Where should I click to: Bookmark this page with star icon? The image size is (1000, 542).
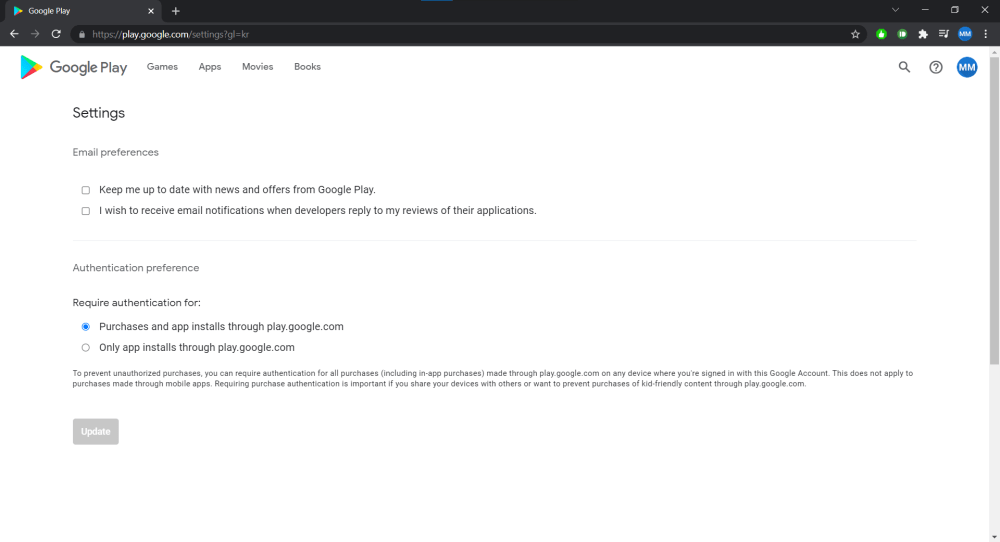(x=855, y=34)
